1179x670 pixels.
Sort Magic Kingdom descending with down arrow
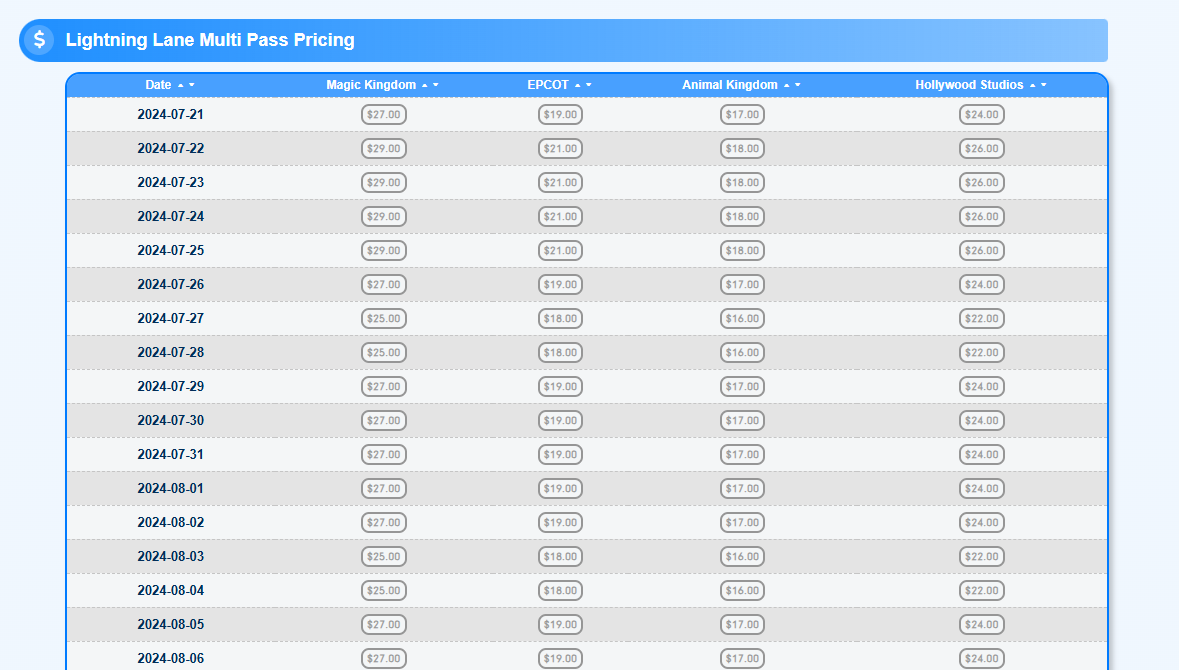[x=435, y=85]
